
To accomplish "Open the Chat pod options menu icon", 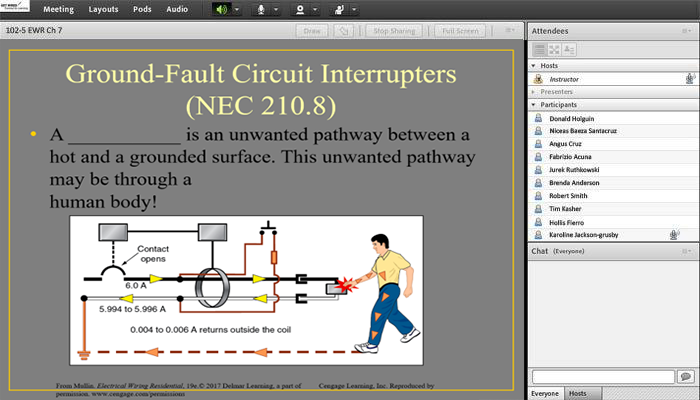I will click(x=687, y=251).
